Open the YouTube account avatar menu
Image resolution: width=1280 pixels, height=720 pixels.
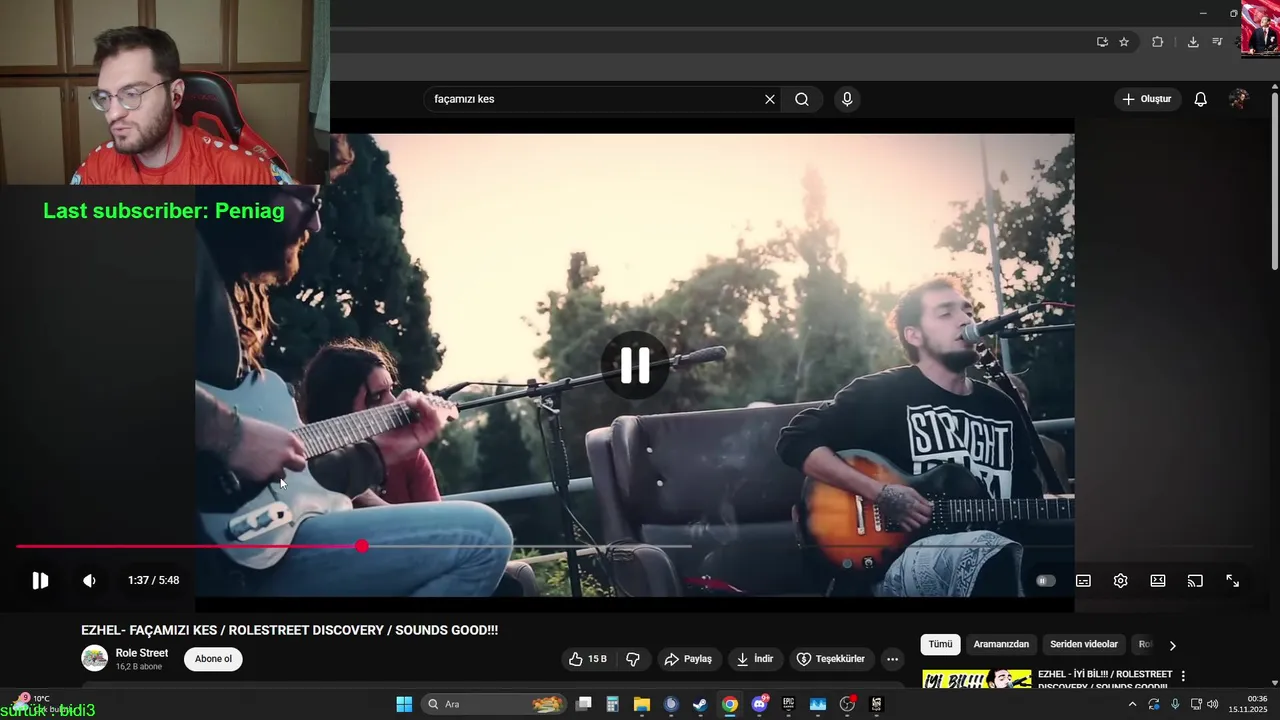point(1239,99)
